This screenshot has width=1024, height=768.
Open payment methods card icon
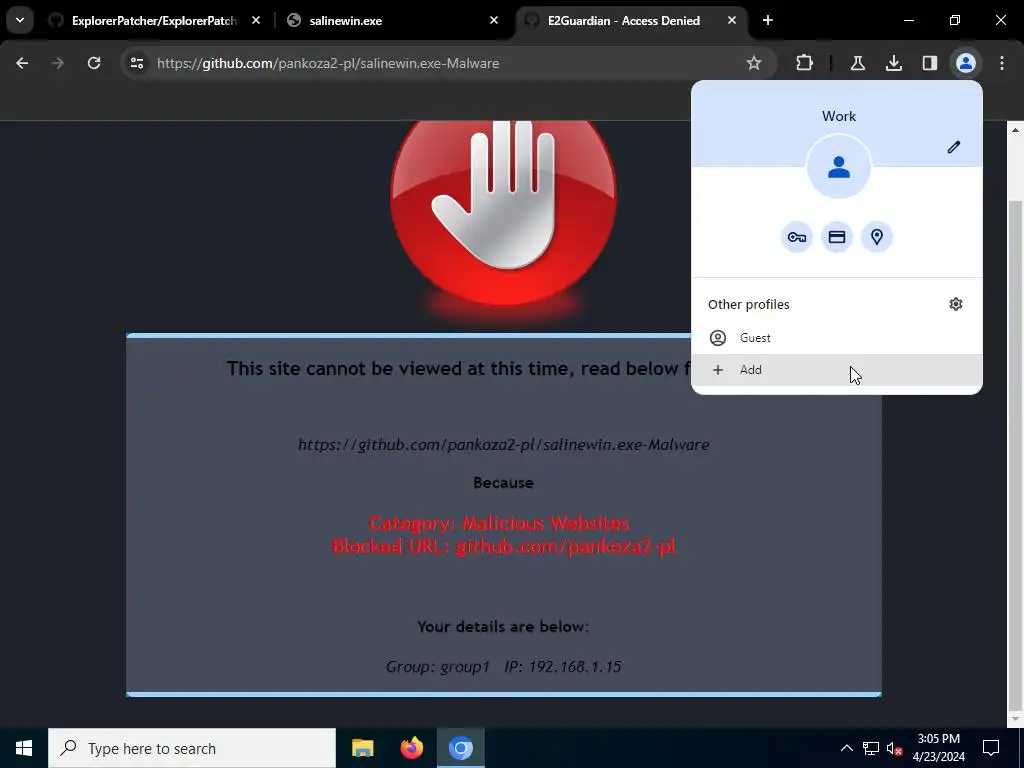[x=837, y=237]
